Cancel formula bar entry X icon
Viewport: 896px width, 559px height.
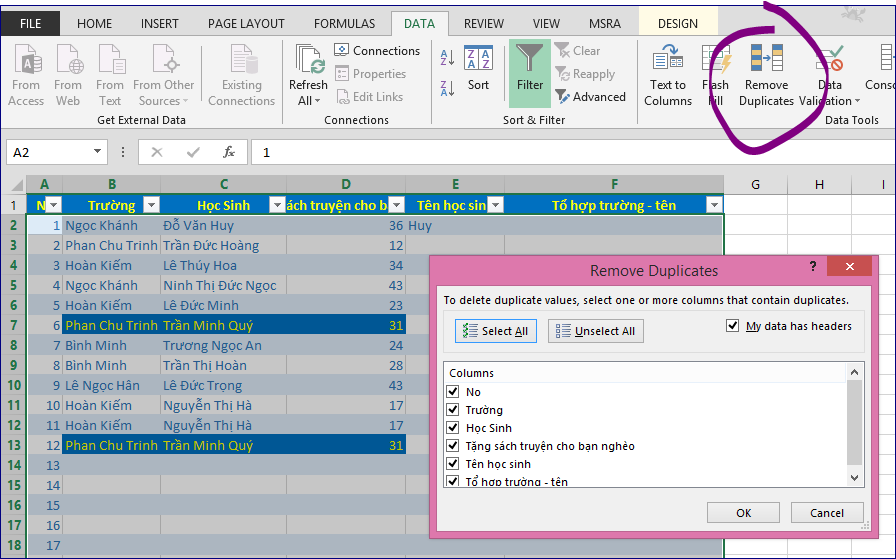tap(157, 152)
